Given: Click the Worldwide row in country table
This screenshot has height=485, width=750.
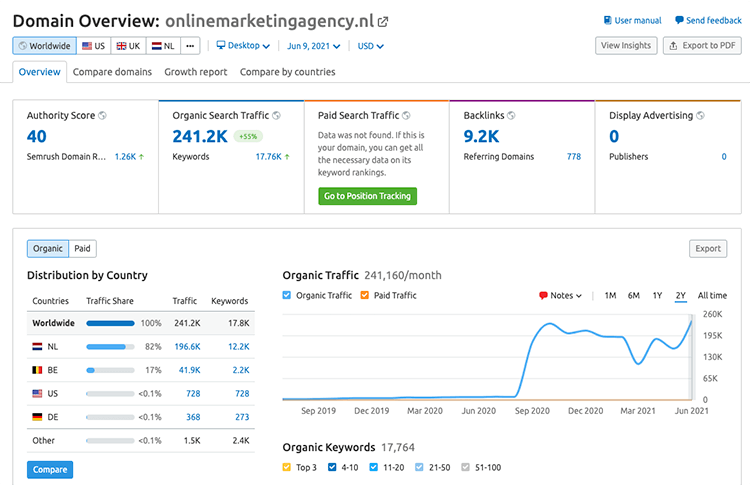Looking at the screenshot, I should pos(141,323).
